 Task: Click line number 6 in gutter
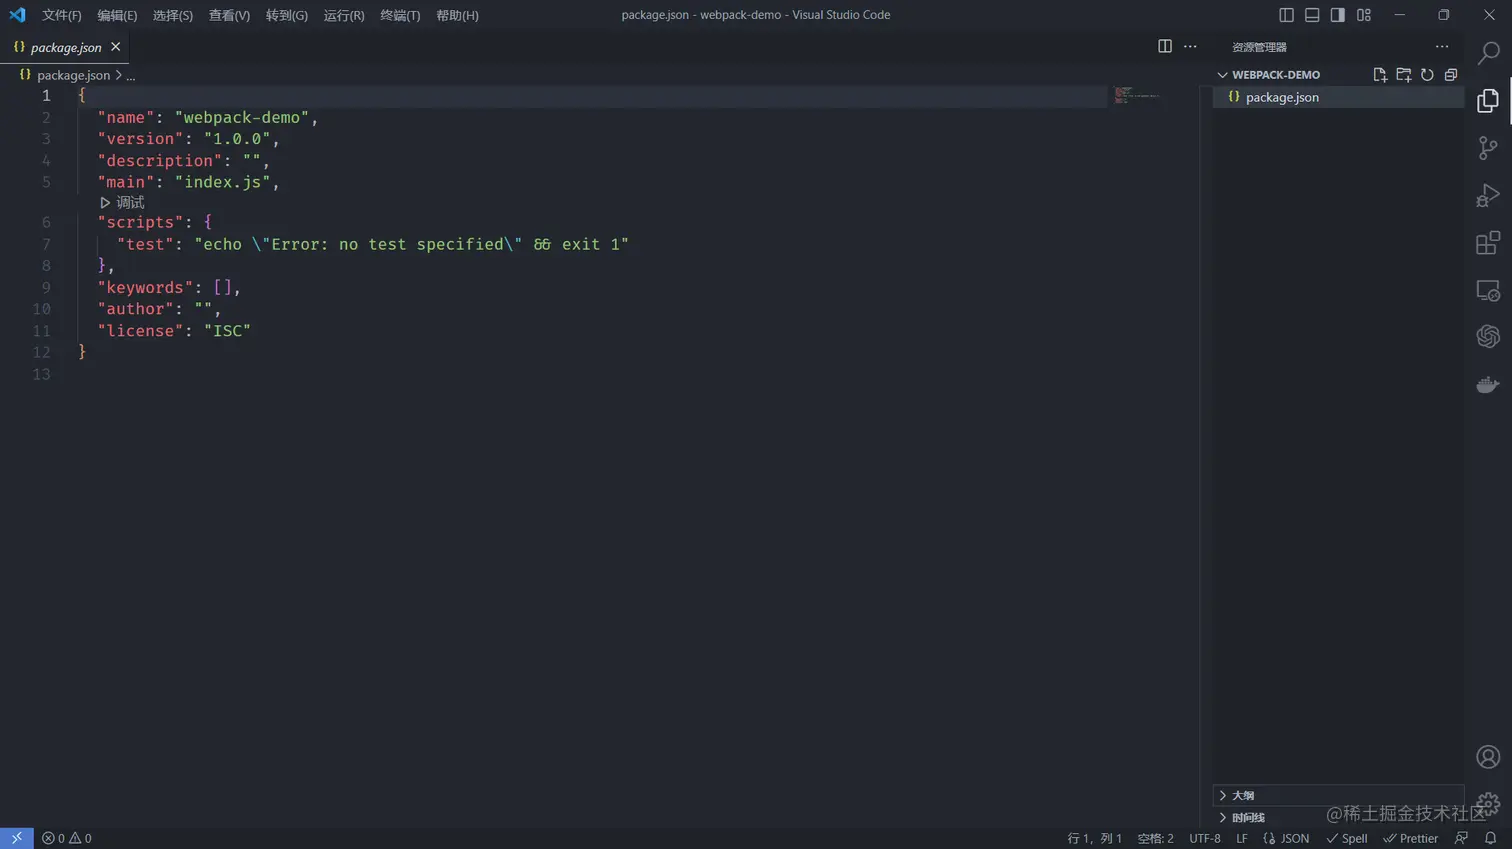[46, 222]
